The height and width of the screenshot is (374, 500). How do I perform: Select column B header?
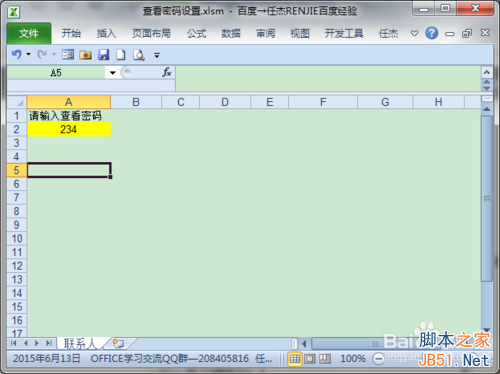pos(136,102)
